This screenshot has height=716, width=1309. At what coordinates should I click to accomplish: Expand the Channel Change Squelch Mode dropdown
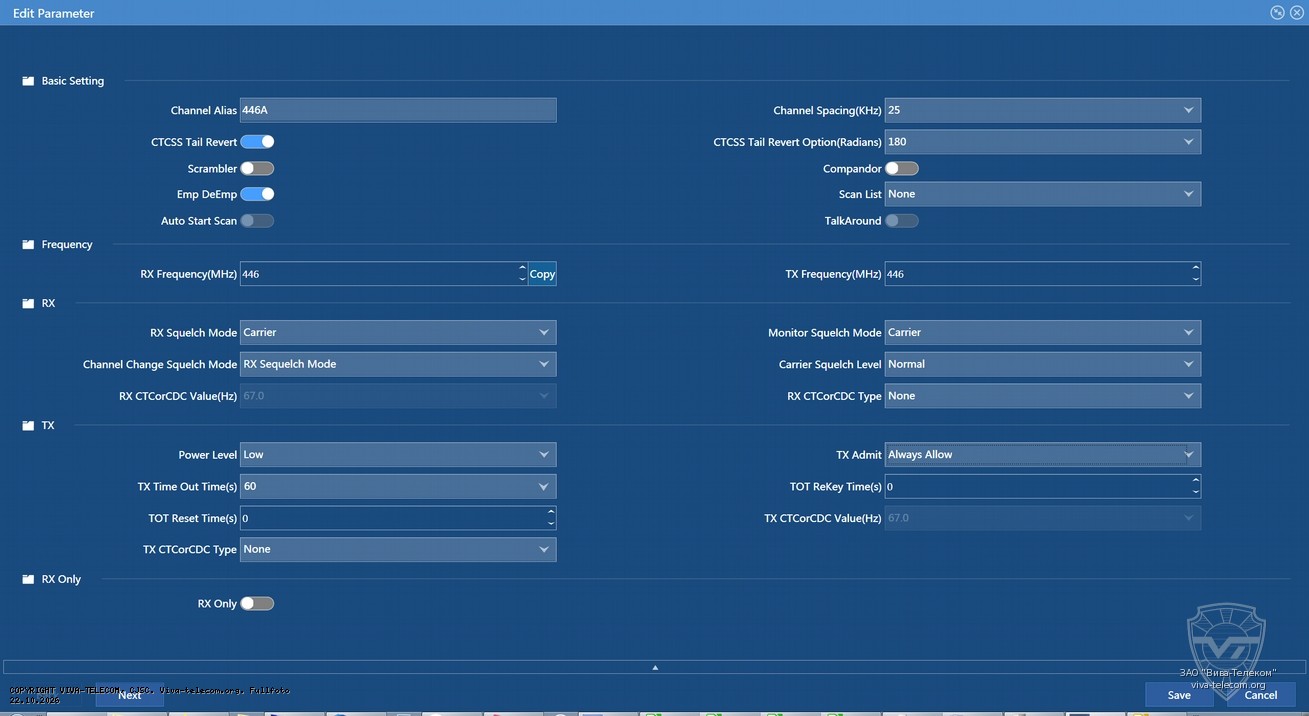pyautogui.click(x=398, y=364)
